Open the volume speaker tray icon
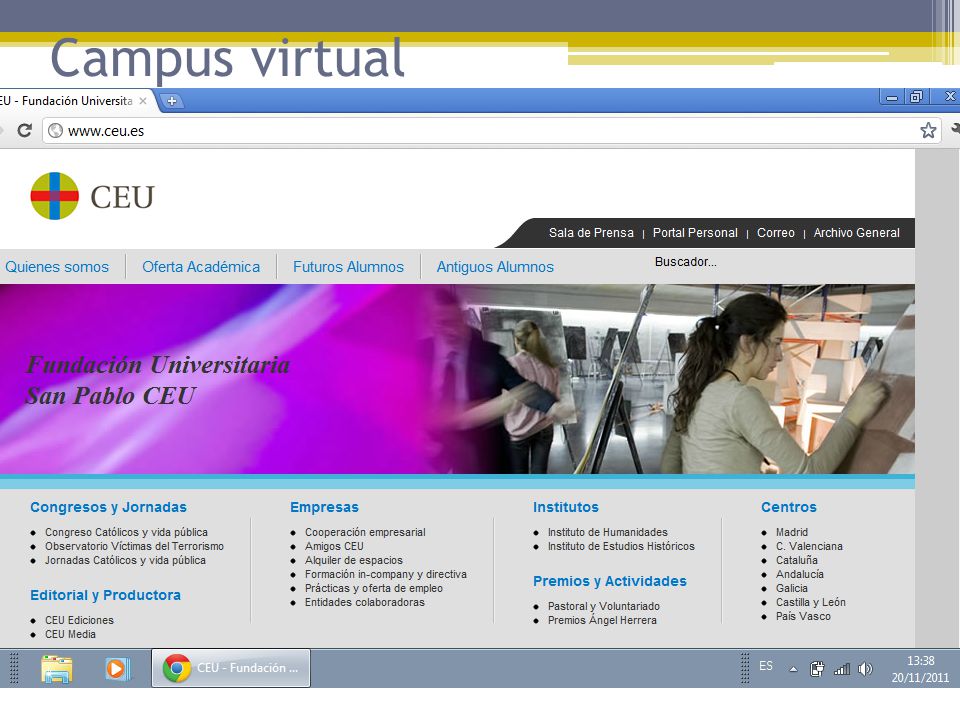Screen dimensions: 960x720 coord(865,669)
